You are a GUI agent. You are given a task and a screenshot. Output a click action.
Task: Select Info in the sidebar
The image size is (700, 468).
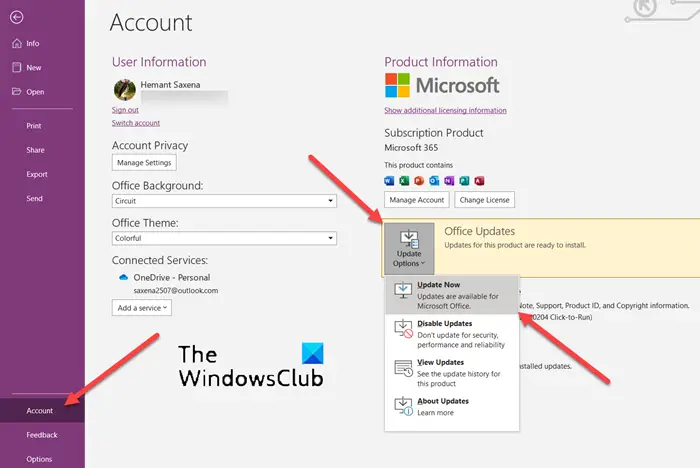42,43
